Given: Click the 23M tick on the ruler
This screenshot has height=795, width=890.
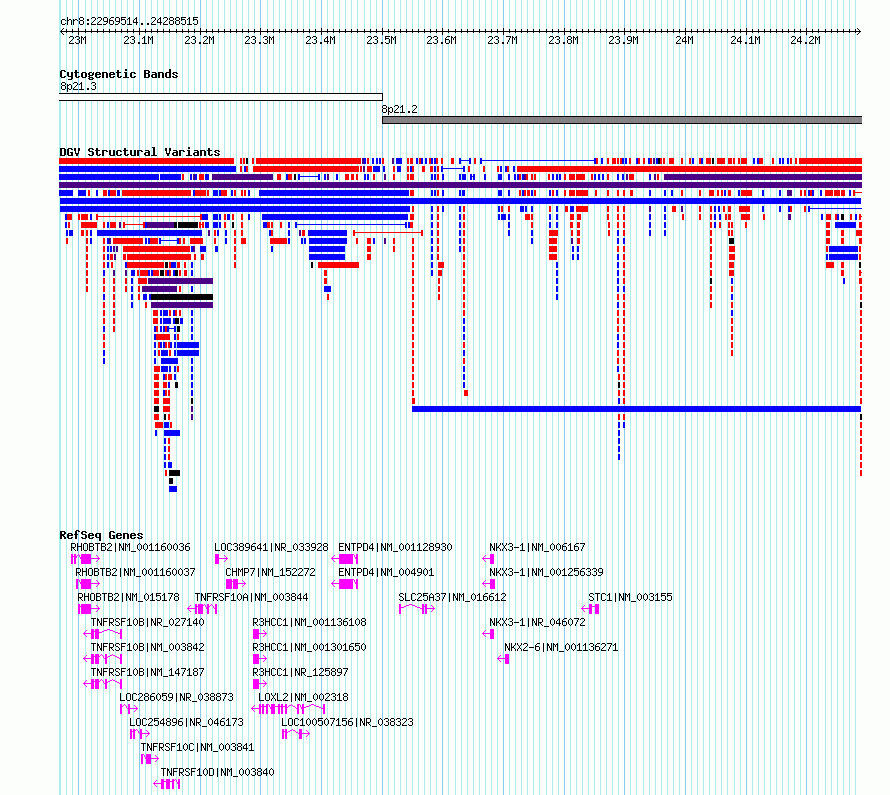Looking at the screenshot, I should click(x=77, y=40).
